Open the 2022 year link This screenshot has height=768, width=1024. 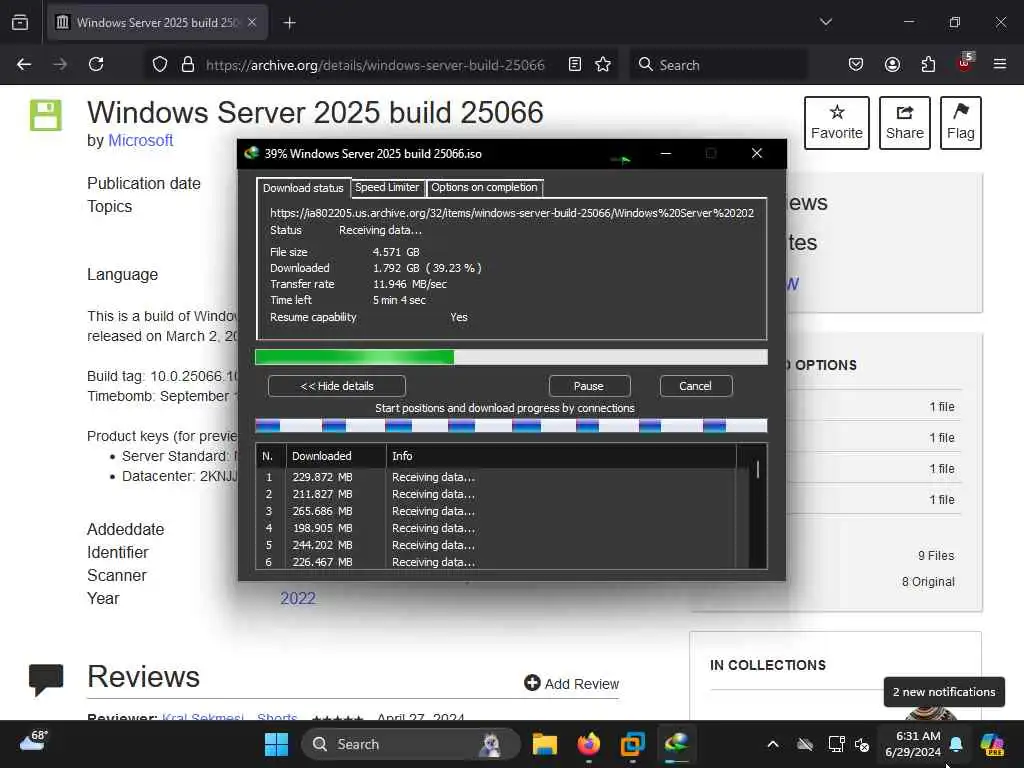click(298, 598)
